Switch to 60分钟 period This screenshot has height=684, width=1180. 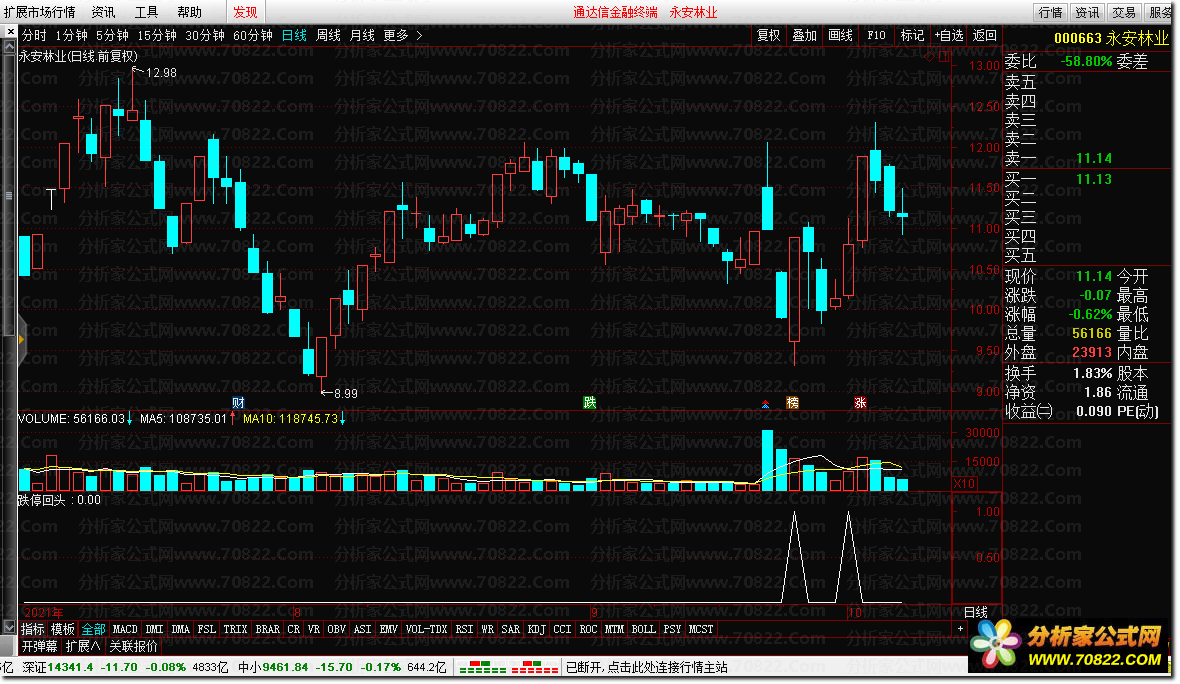253,35
